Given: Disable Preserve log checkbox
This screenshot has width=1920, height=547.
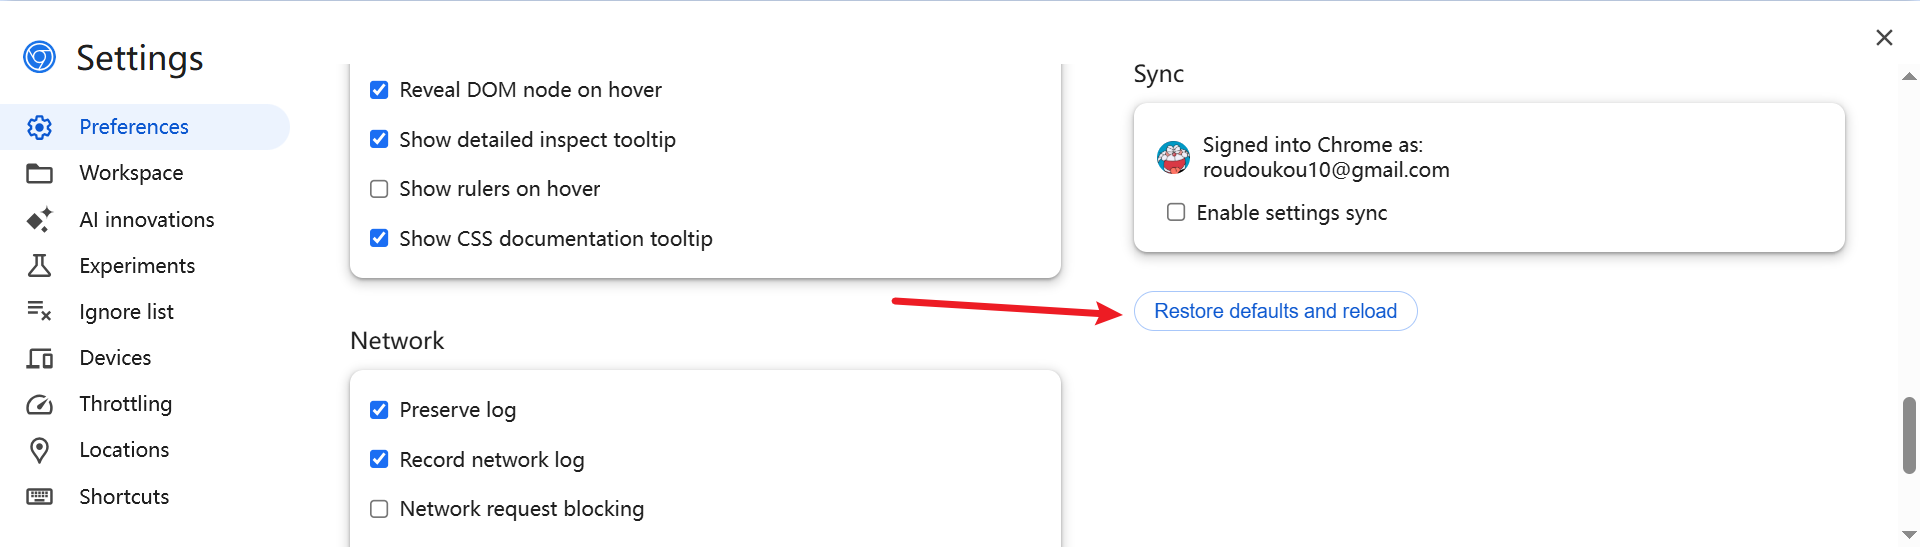Looking at the screenshot, I should 379,410.
